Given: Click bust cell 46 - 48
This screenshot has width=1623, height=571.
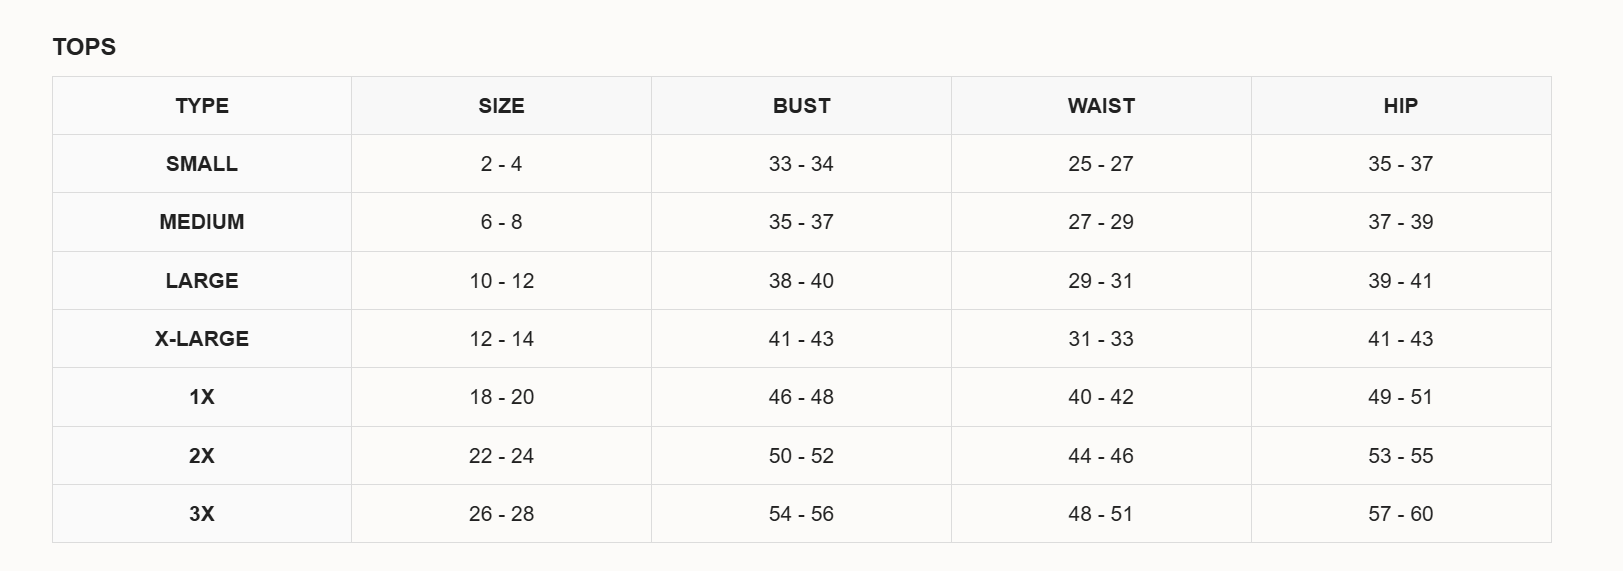Looking at the screenshot, I should coord(801,397).
